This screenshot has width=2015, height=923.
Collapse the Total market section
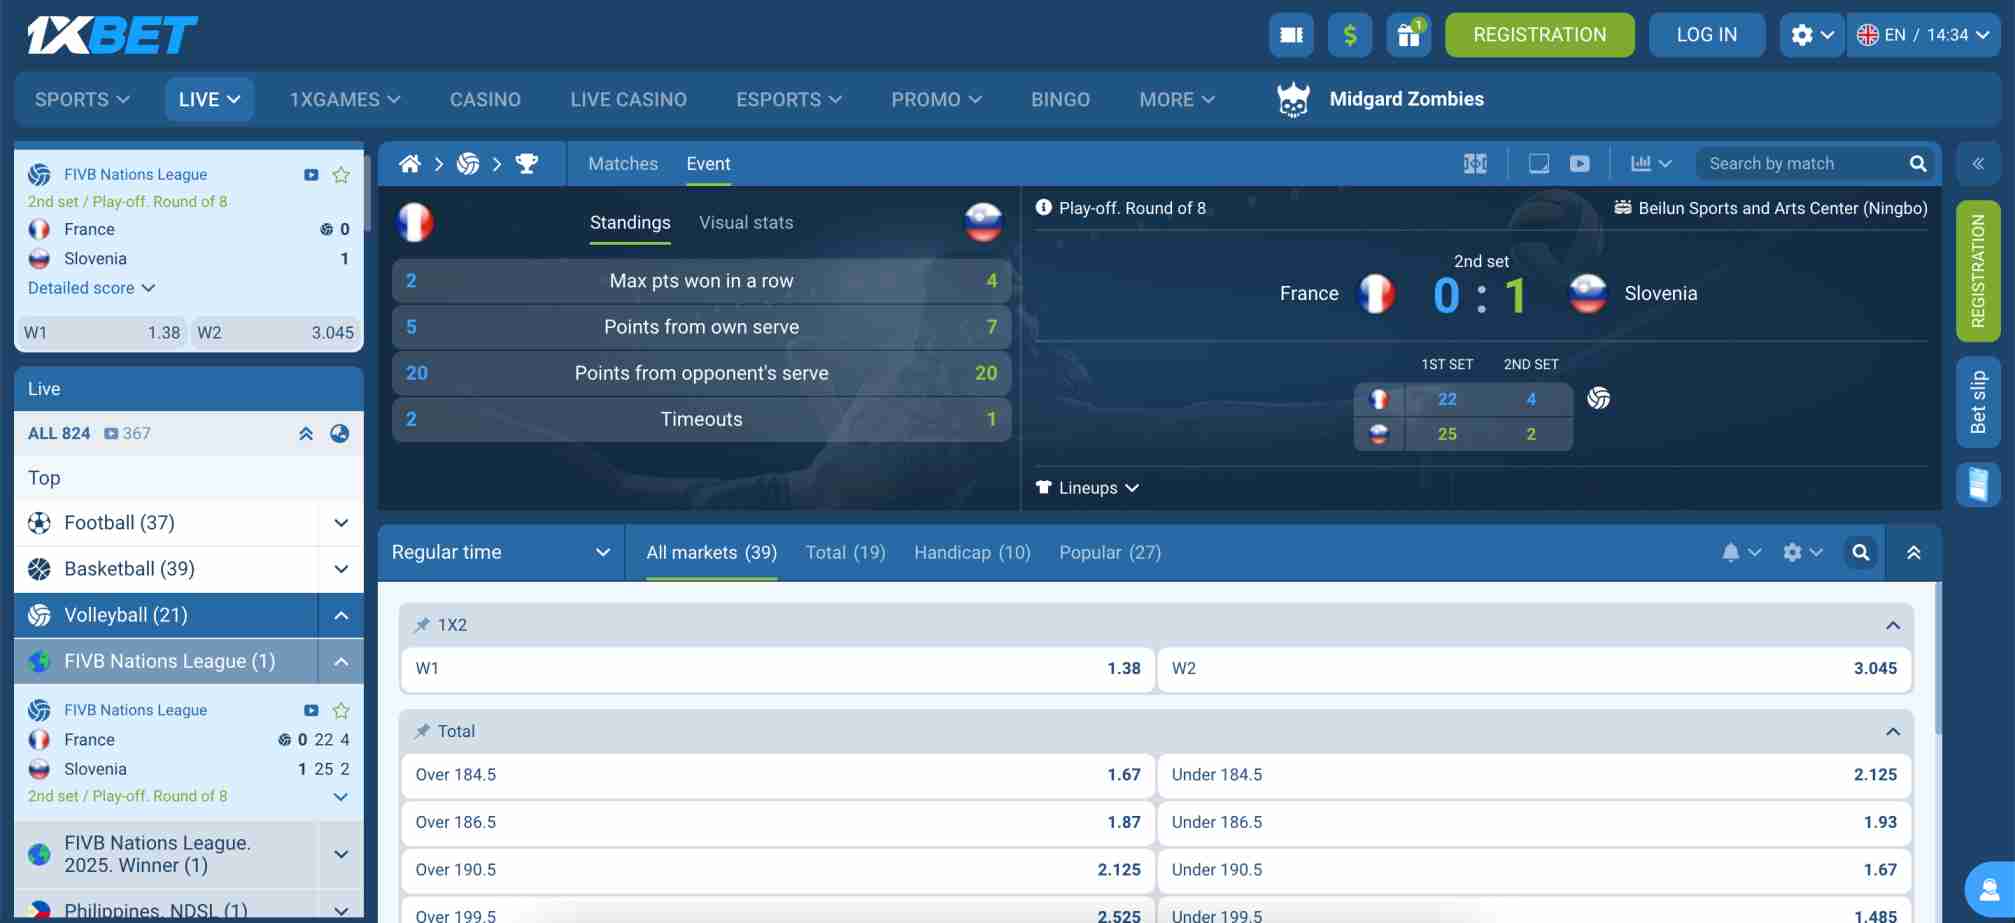(1893, 732)
